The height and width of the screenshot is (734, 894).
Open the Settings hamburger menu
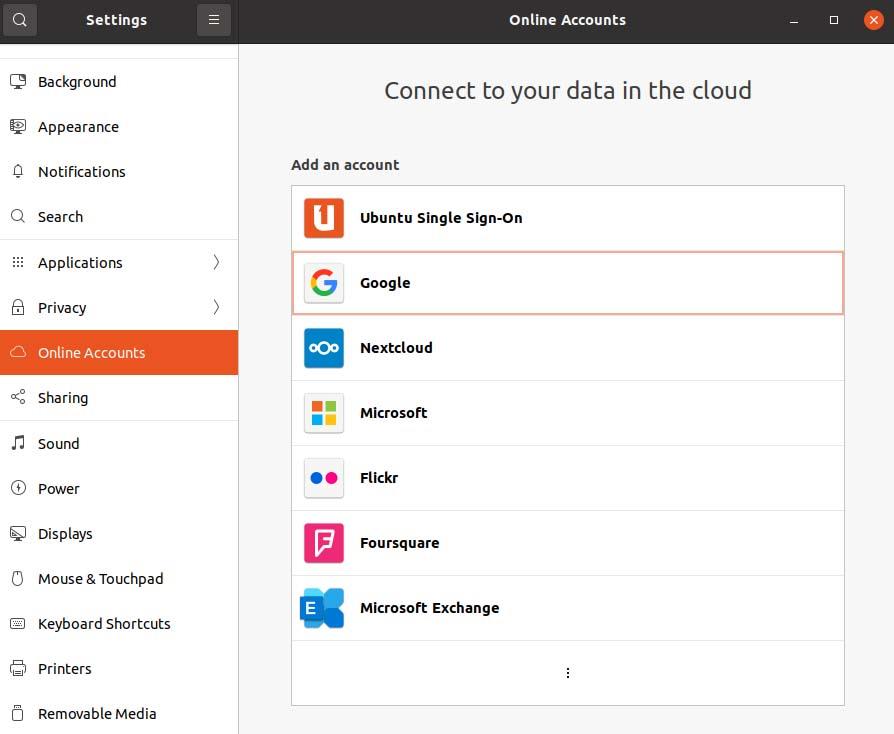pyautogui.click(x=214, y=20)
